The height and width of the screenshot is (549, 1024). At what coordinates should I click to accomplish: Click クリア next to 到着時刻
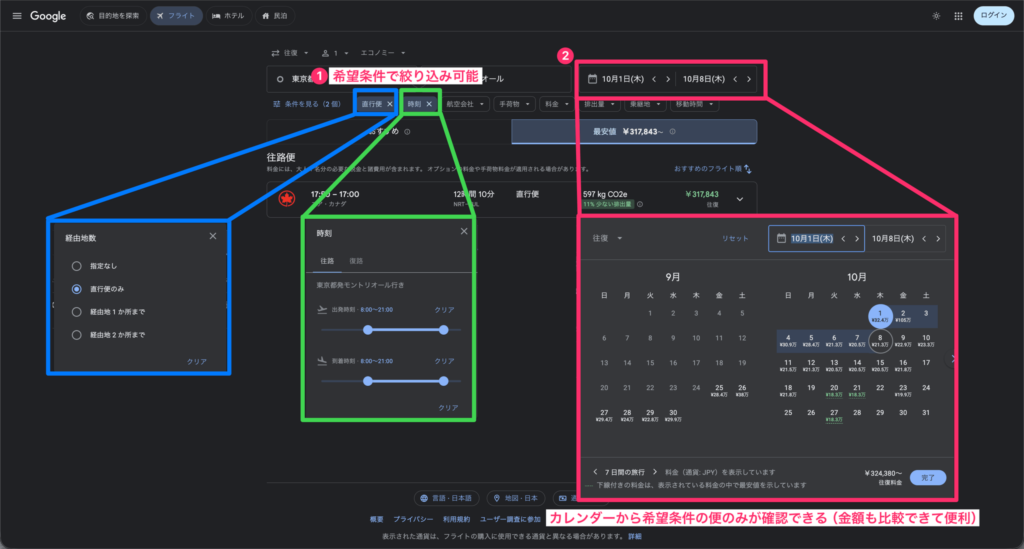tap(444, 361)
